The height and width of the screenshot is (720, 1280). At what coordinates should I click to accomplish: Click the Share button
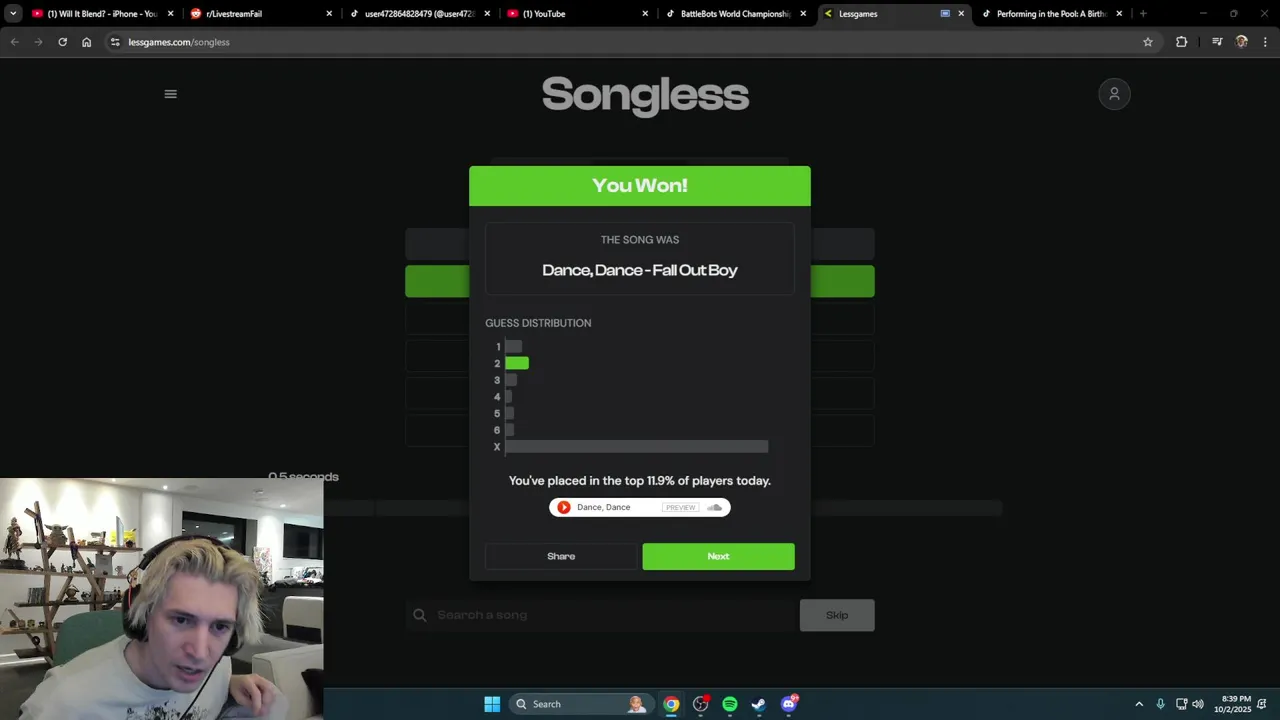point(561,556)
